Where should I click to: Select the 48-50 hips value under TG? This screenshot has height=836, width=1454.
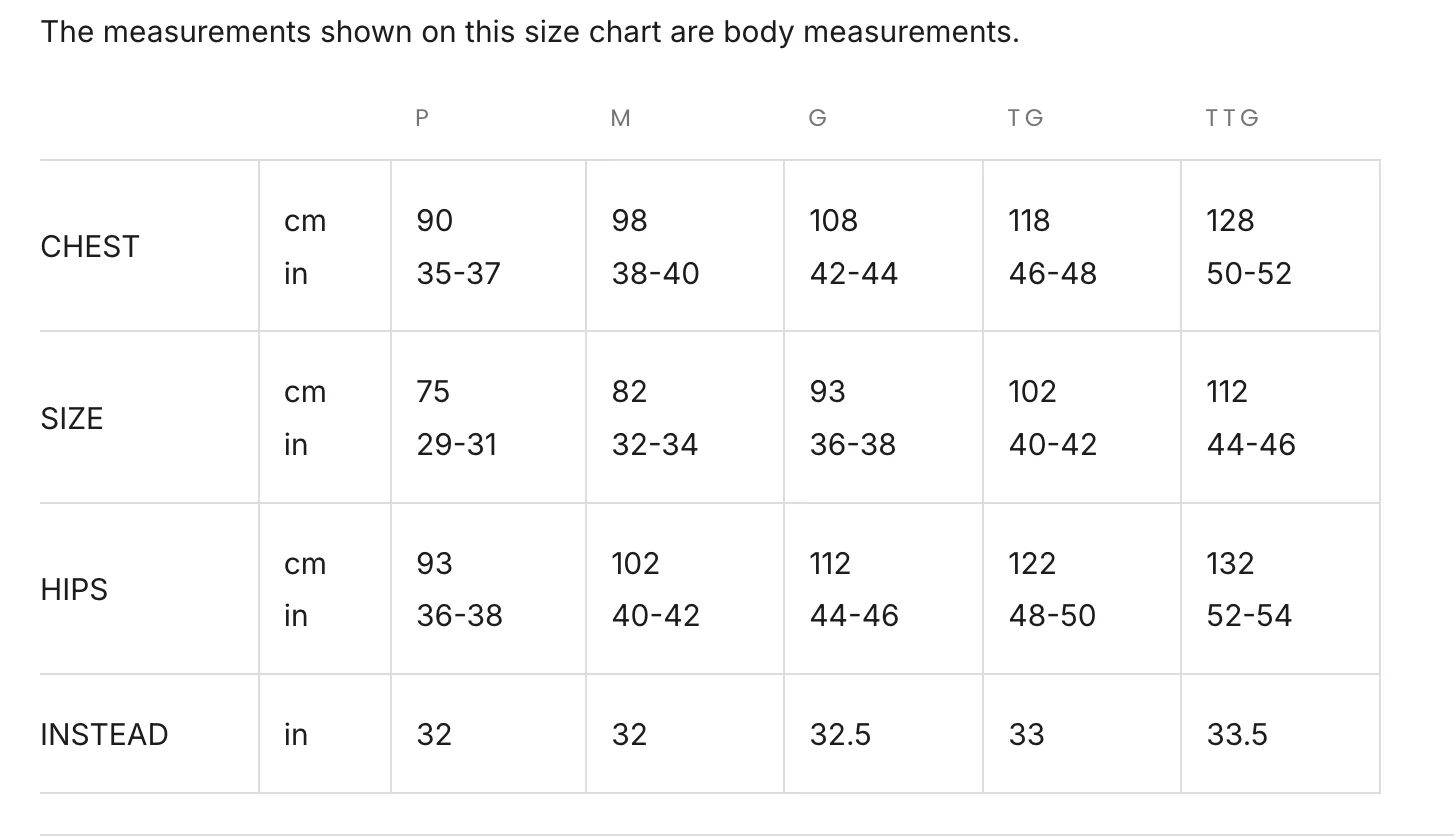coord(1052,615)
